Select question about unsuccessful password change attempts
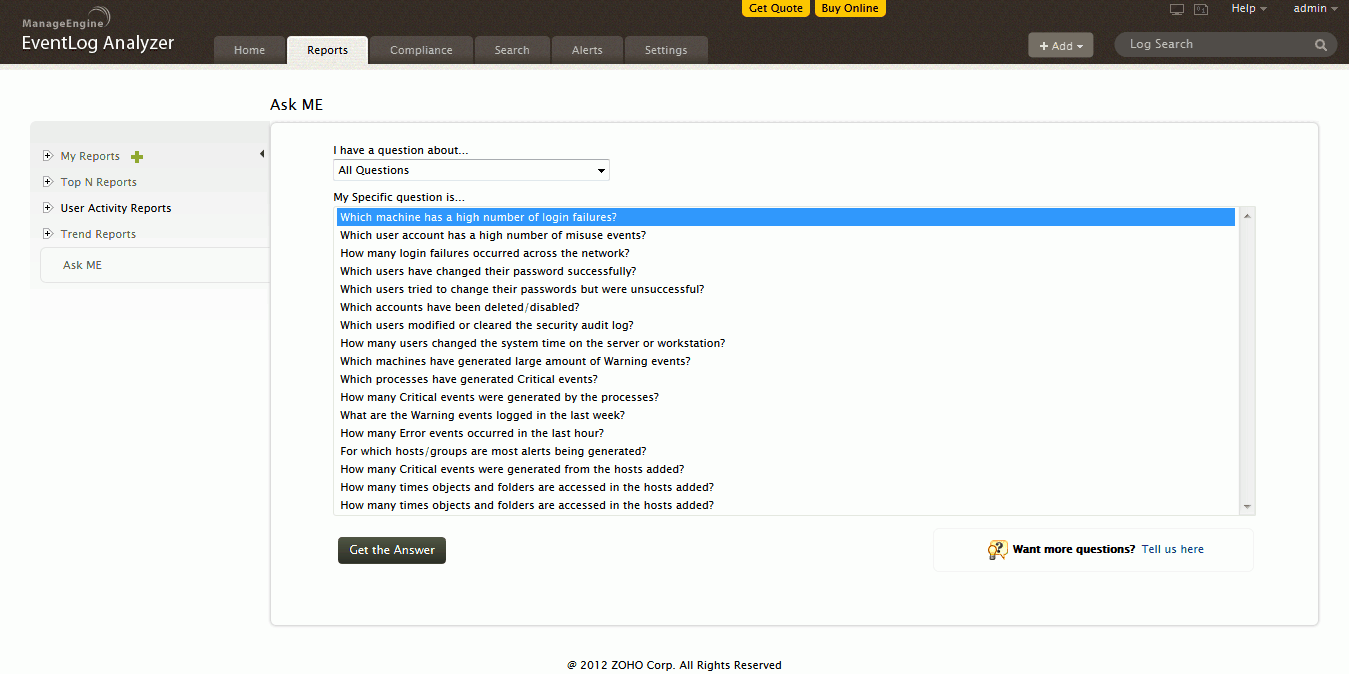Image resolution: width=1349 pixels, height=674 pixels. (786, 289)
